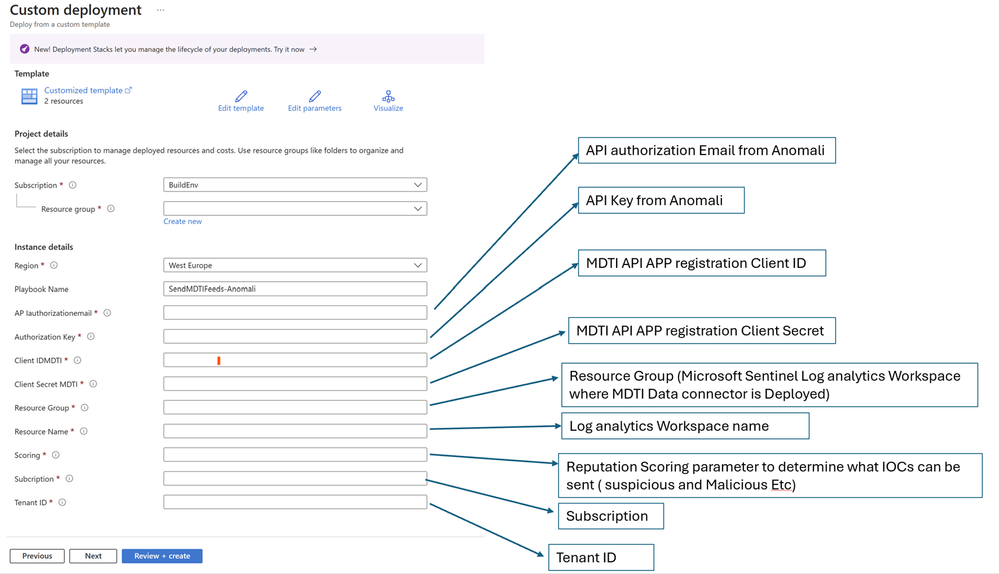Viewport: 999px width, 574px height.
Task: Click the '2 resources' text
Action: 64,101
